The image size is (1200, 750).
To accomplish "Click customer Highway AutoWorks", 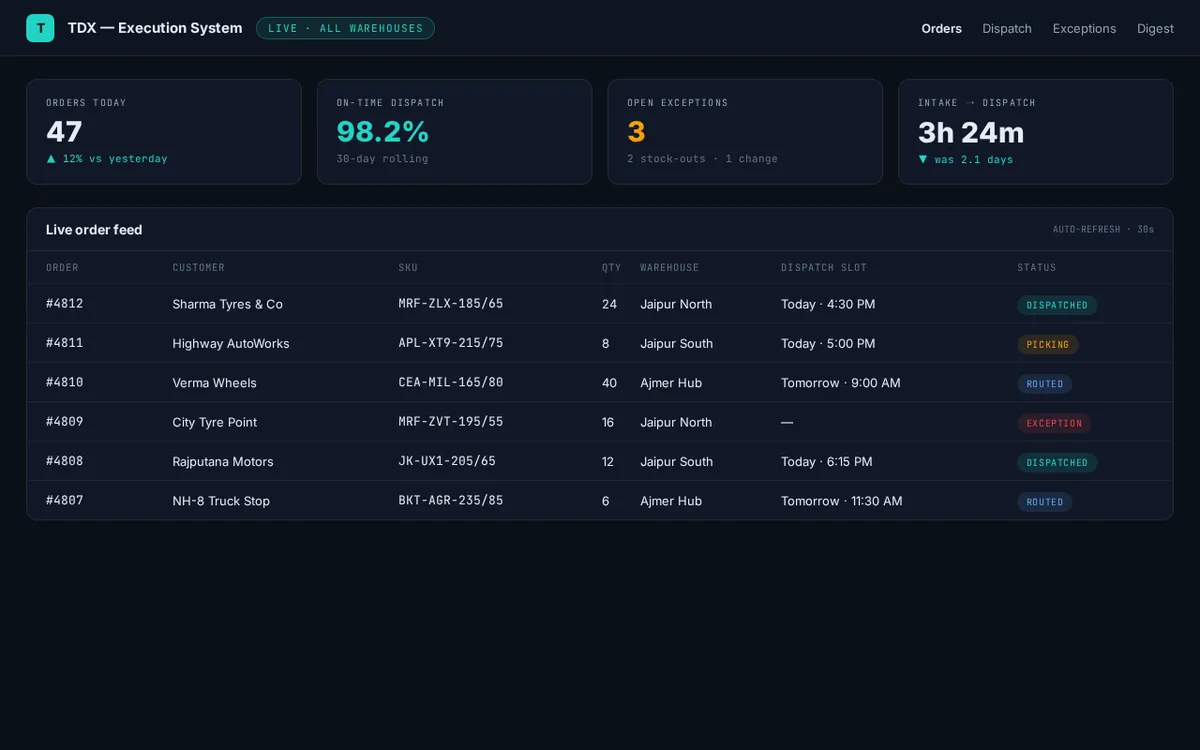I will tap(231, 344).
